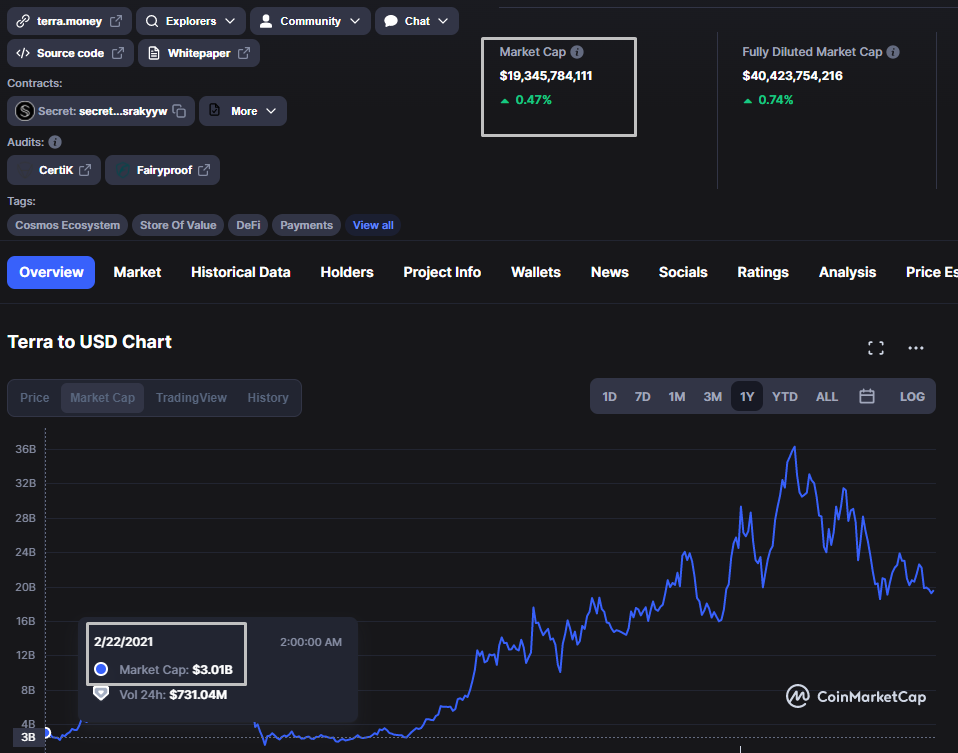958x753 pixels.
Task: Expand the Community dropdown
Action: pos(310,21)
